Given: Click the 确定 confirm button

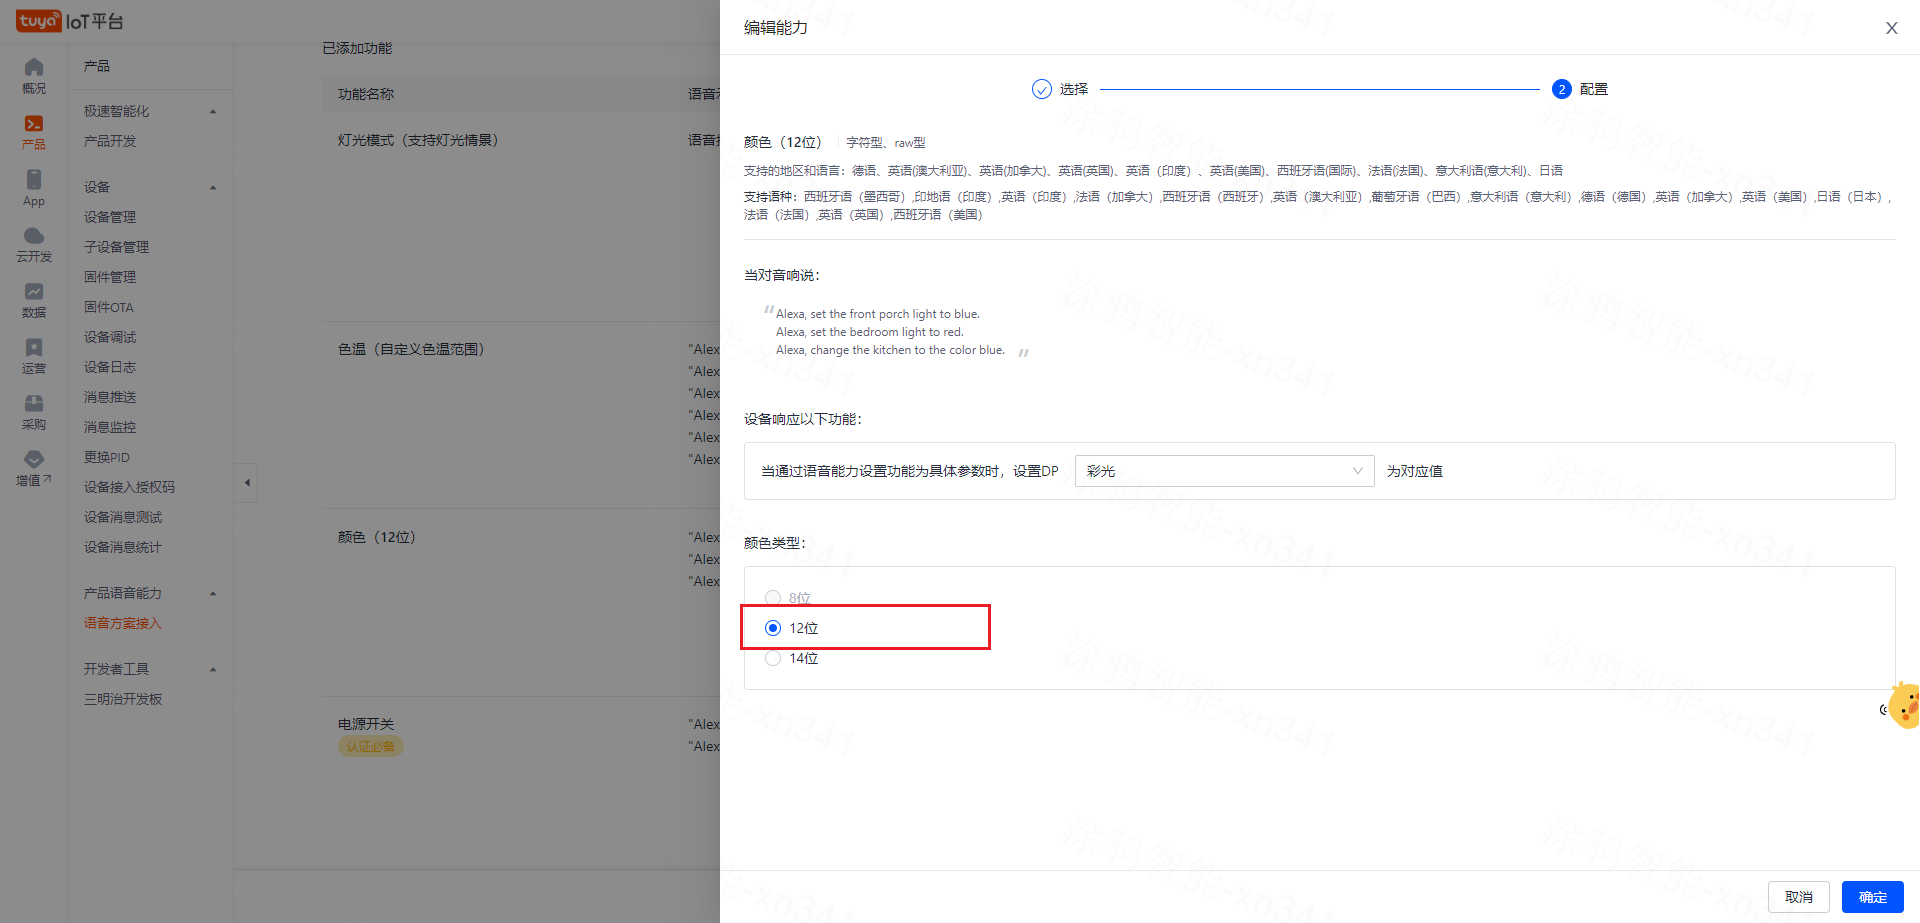Looking at the screenshot, I should pos(1872,897).
